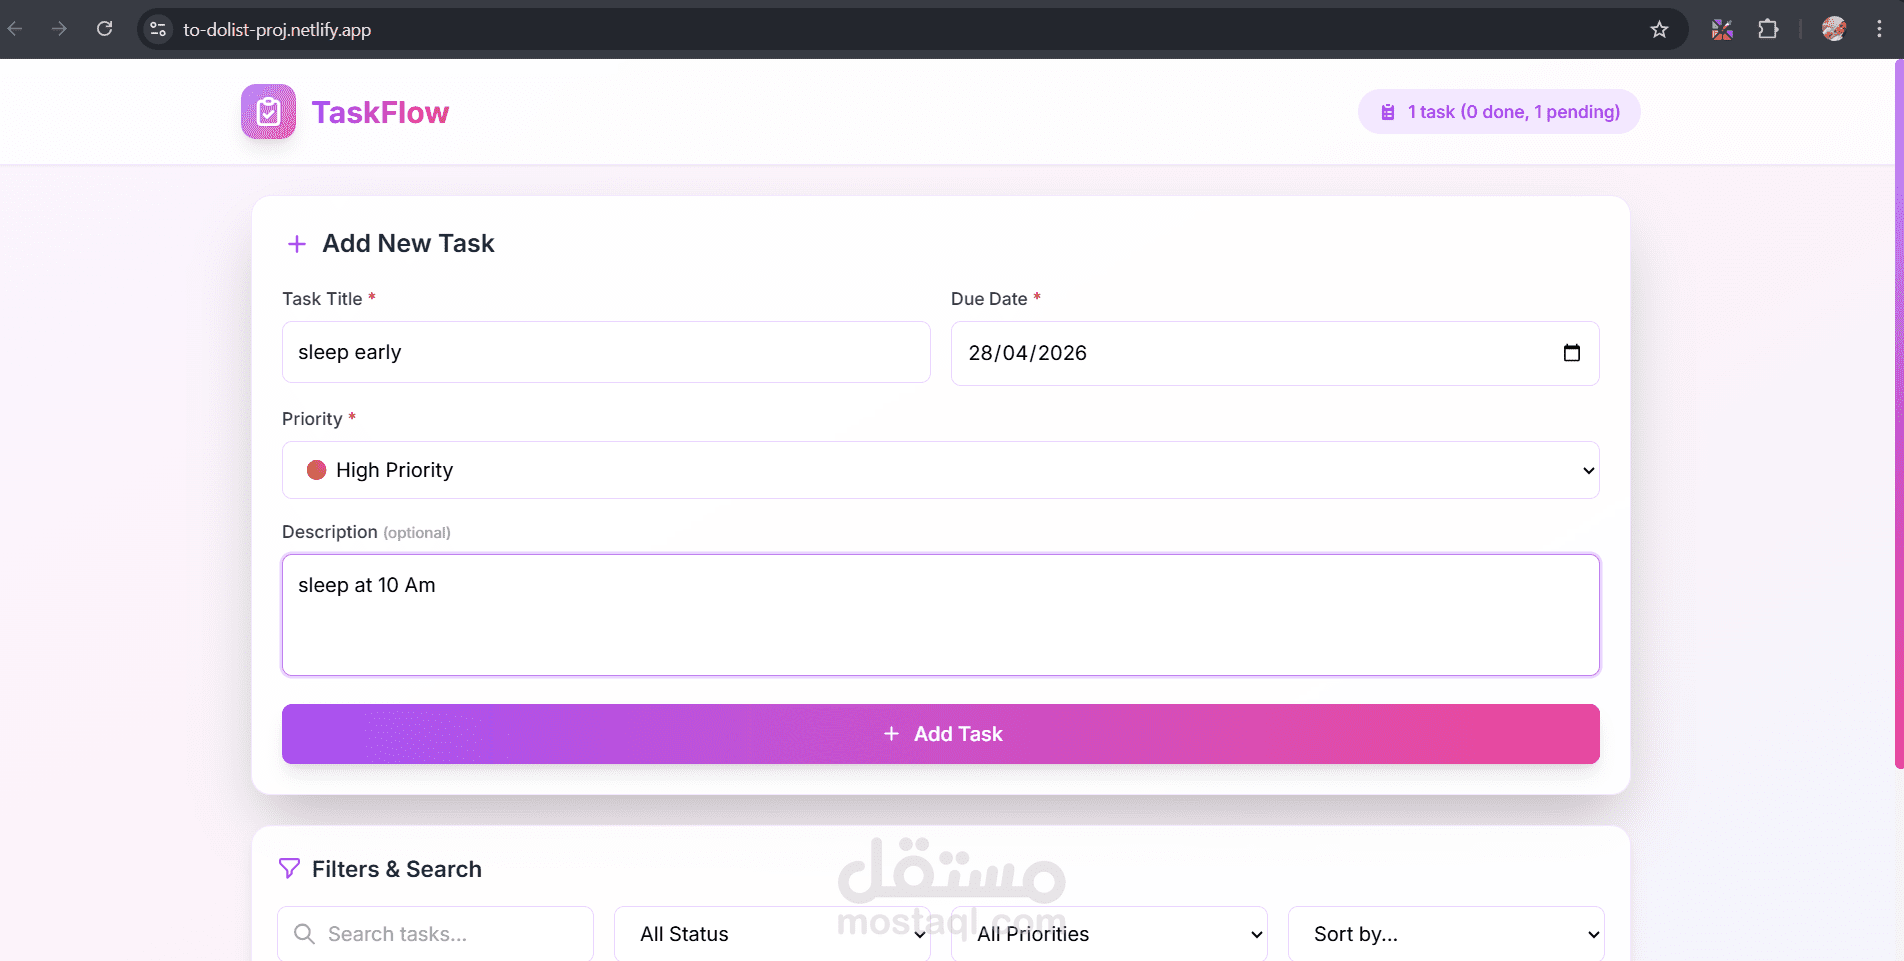
Task: Click the Add Task button
Action: click(x=940, y=733)
